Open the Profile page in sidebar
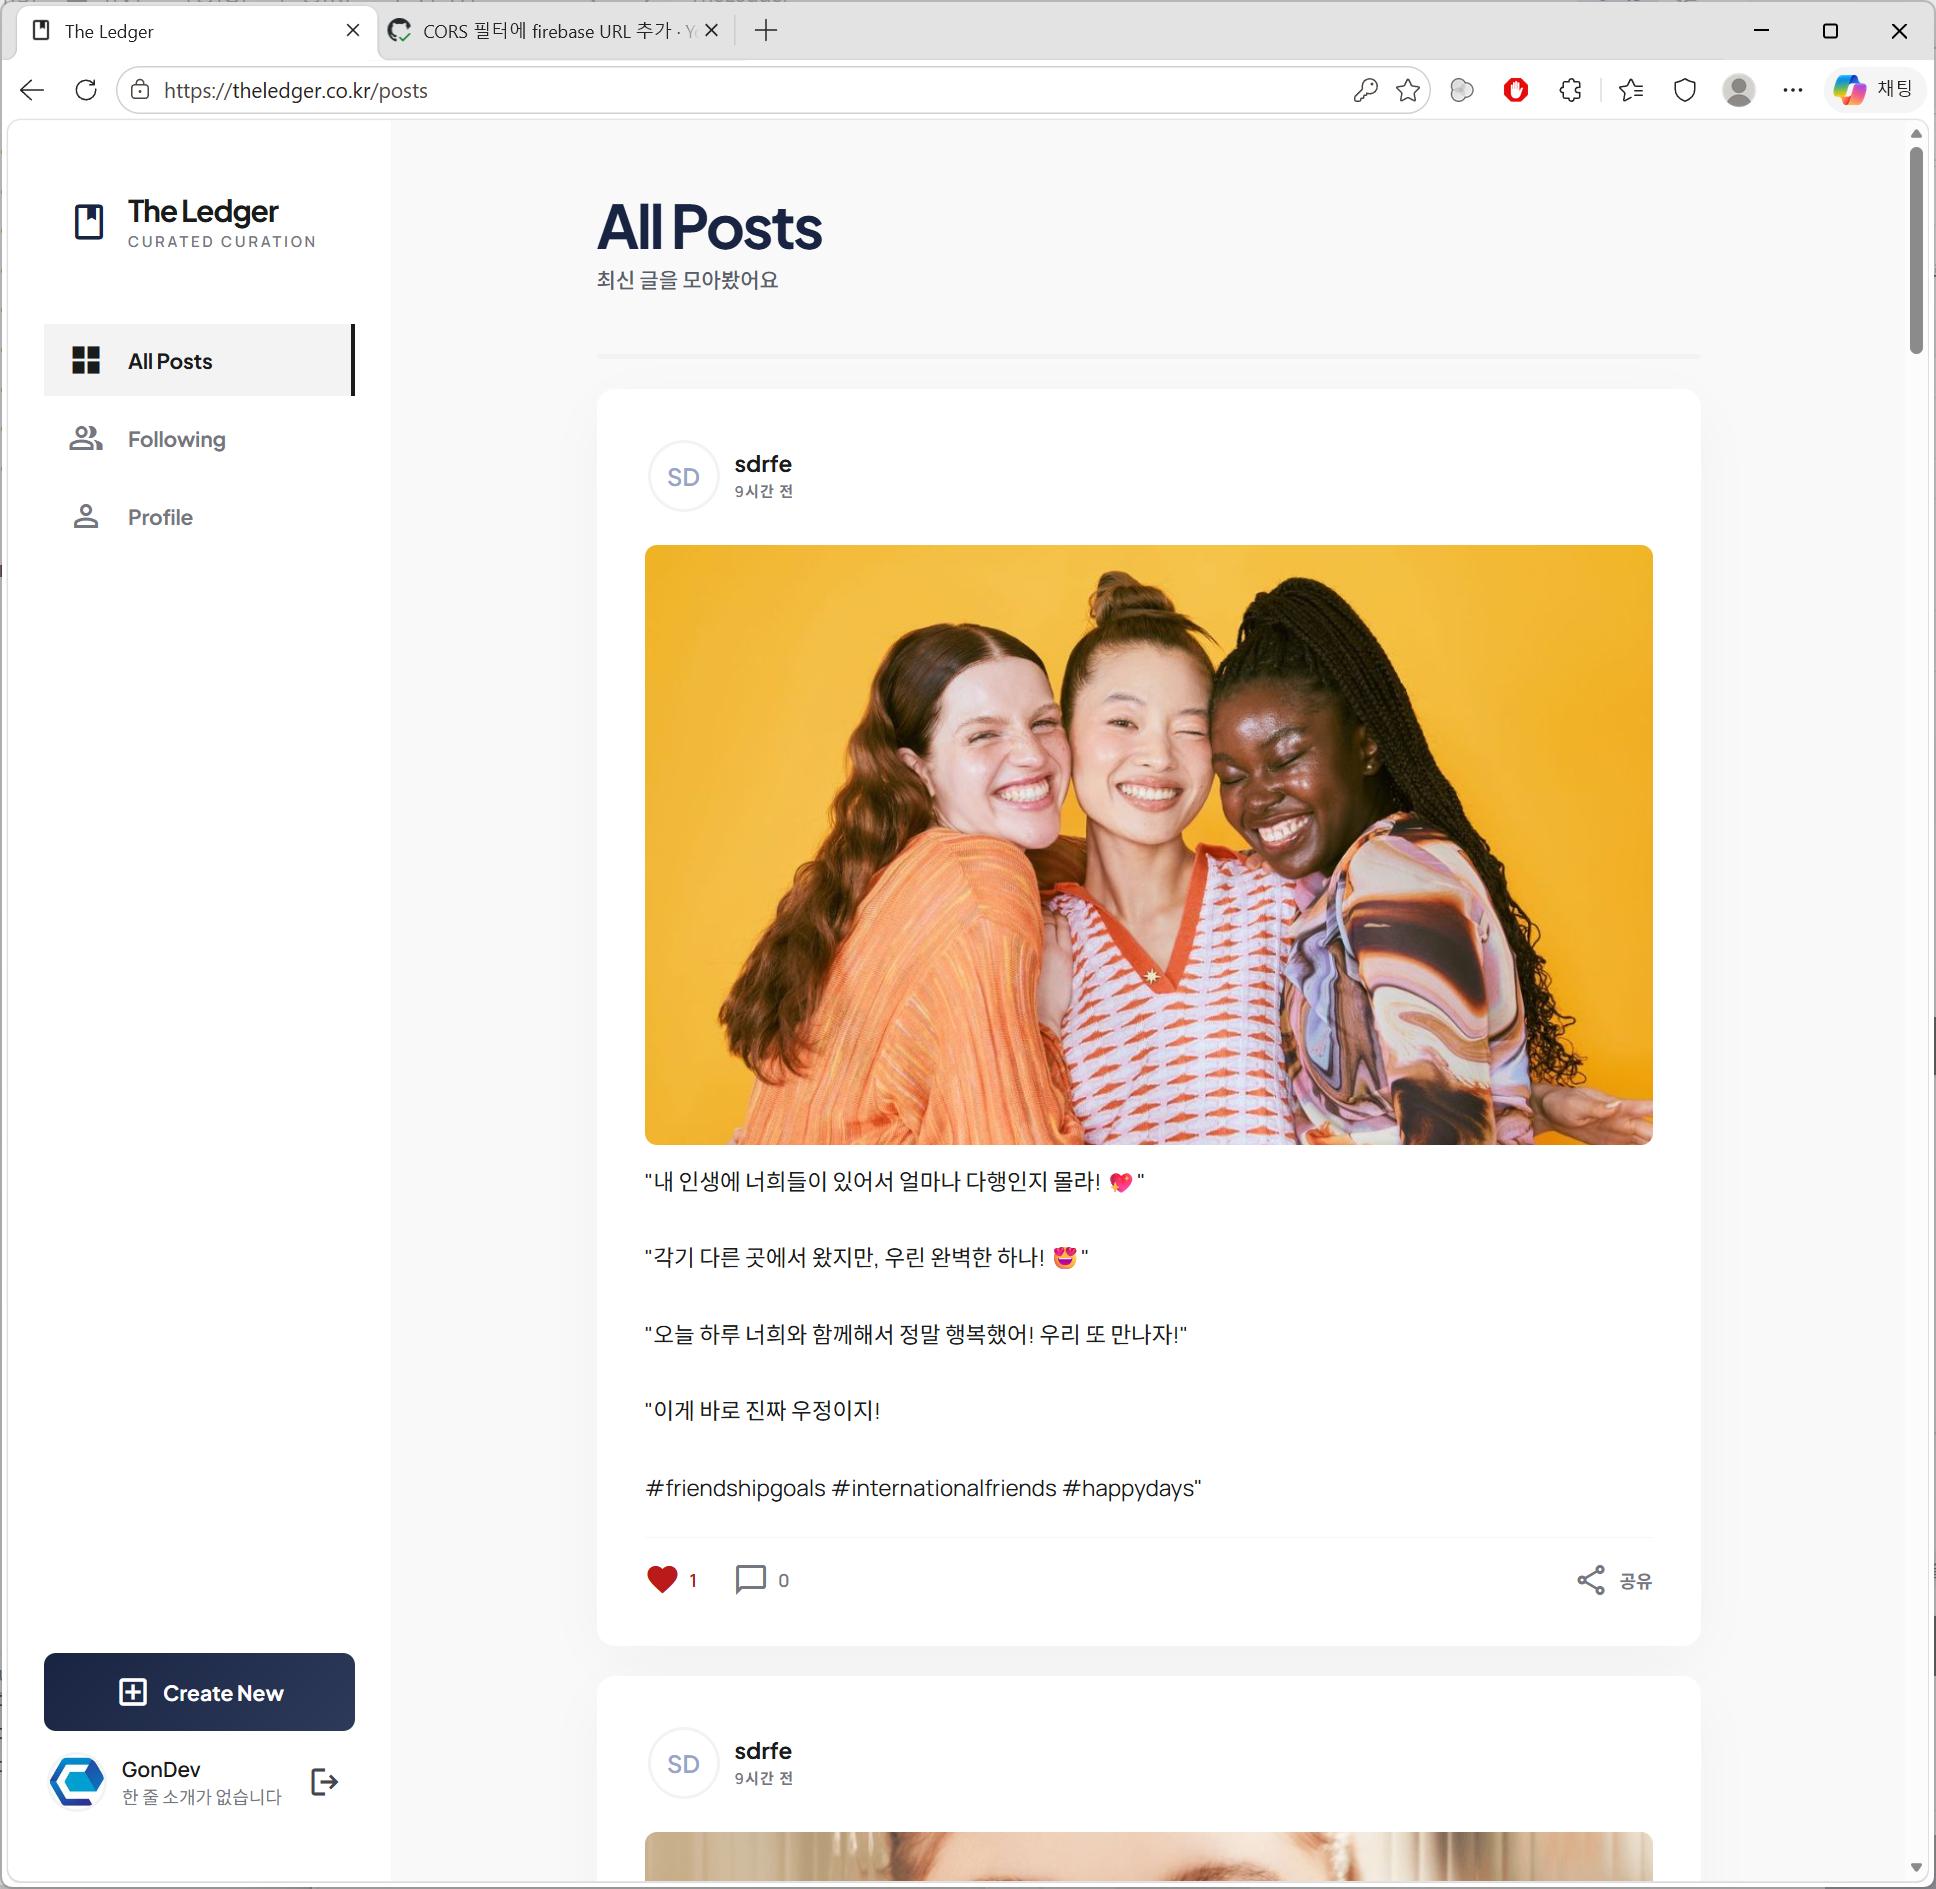Screen dimensions: 1936x1889 click(160, 517)
